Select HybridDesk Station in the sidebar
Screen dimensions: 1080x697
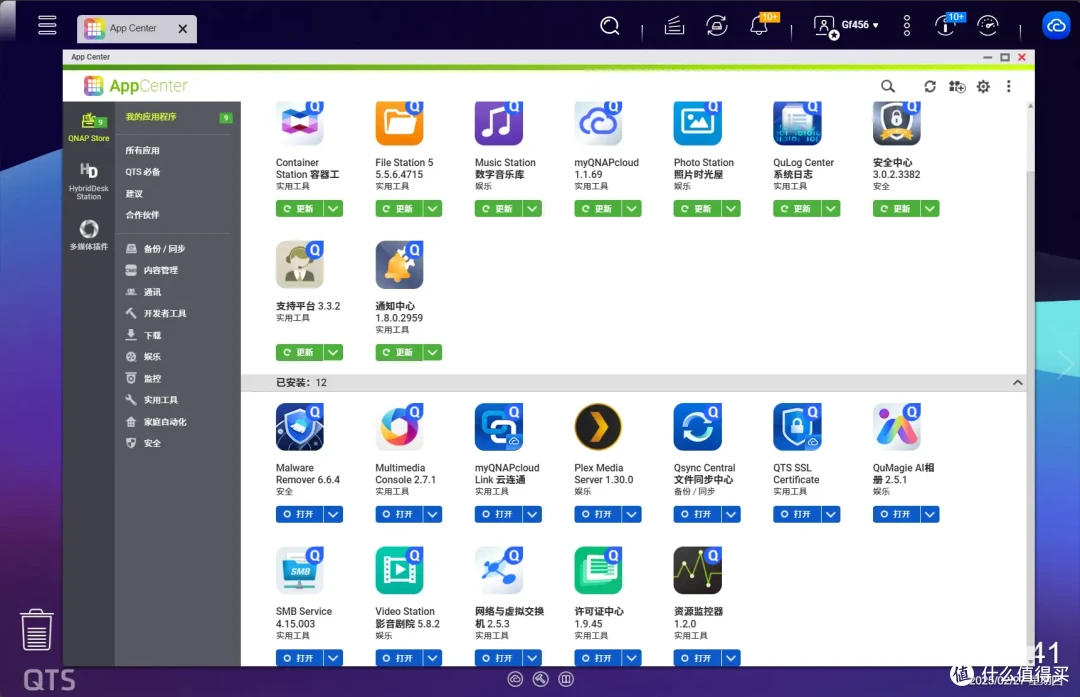point(89,181)
